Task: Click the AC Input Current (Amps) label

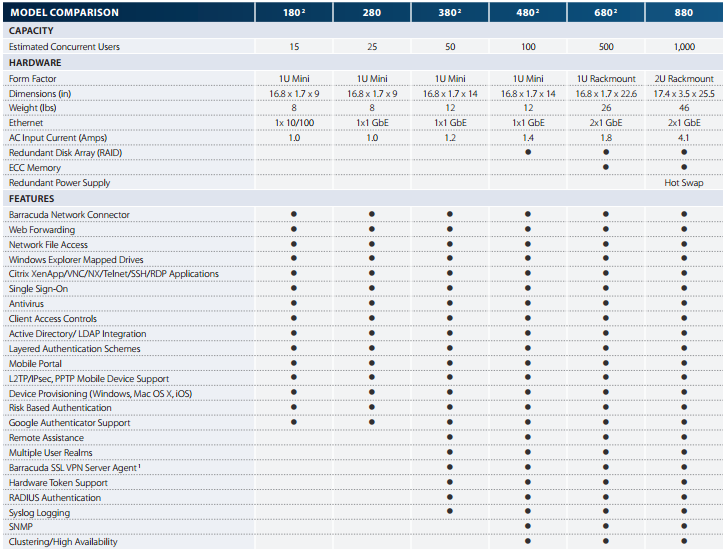Action: 58,138
